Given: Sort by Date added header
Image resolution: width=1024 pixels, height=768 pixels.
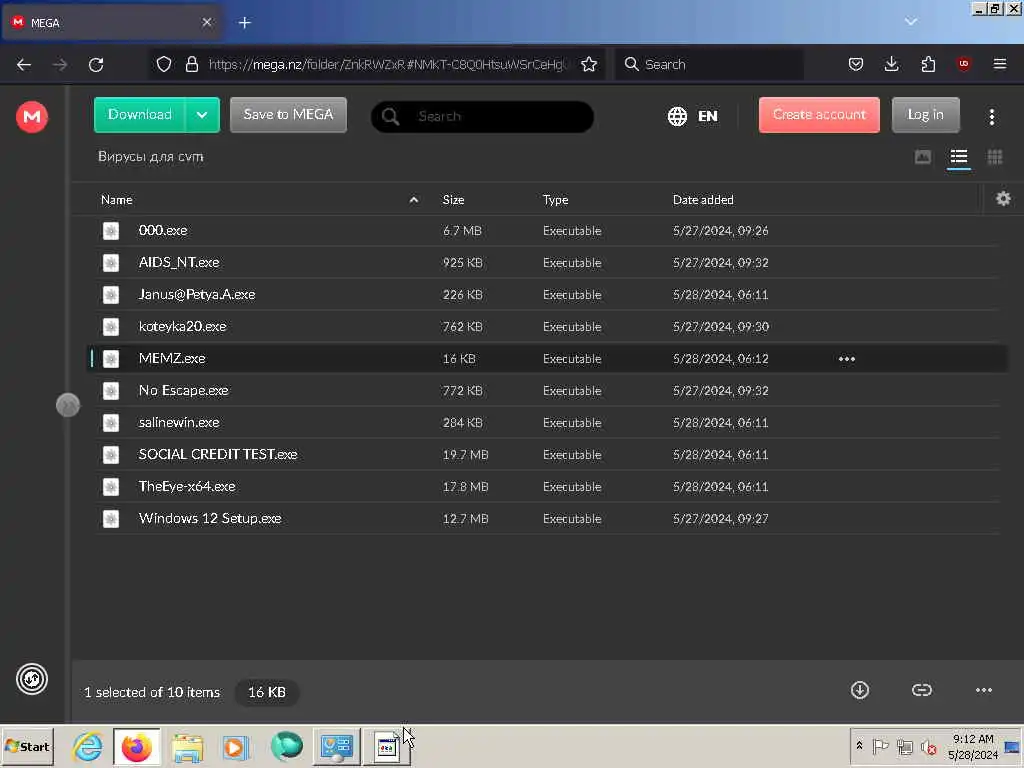Looking at the screenshot, I should pos(703,200).
